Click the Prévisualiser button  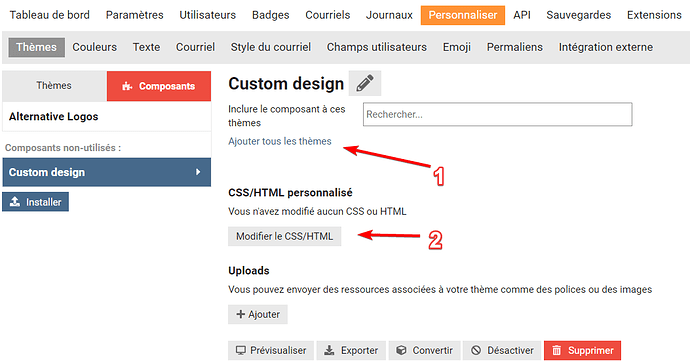[x=271, y=350]
